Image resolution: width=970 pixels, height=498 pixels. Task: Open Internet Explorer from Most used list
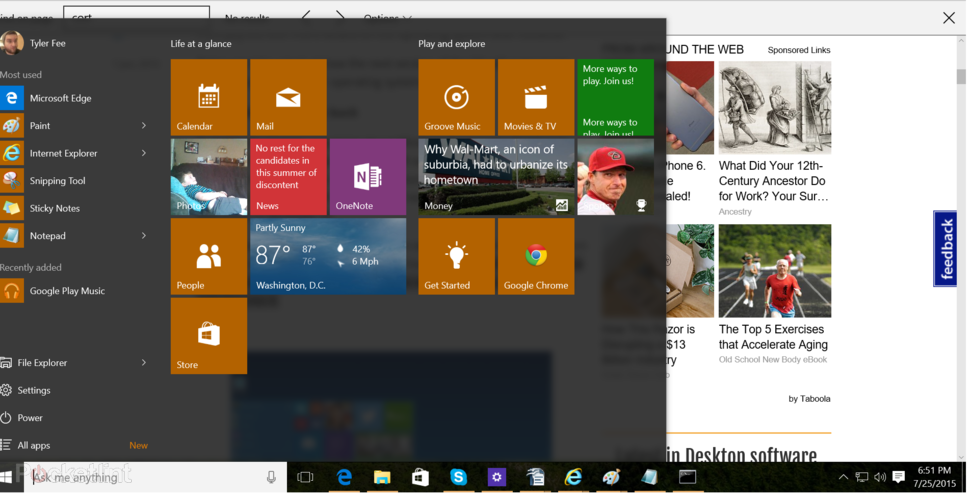pos(63,153)
